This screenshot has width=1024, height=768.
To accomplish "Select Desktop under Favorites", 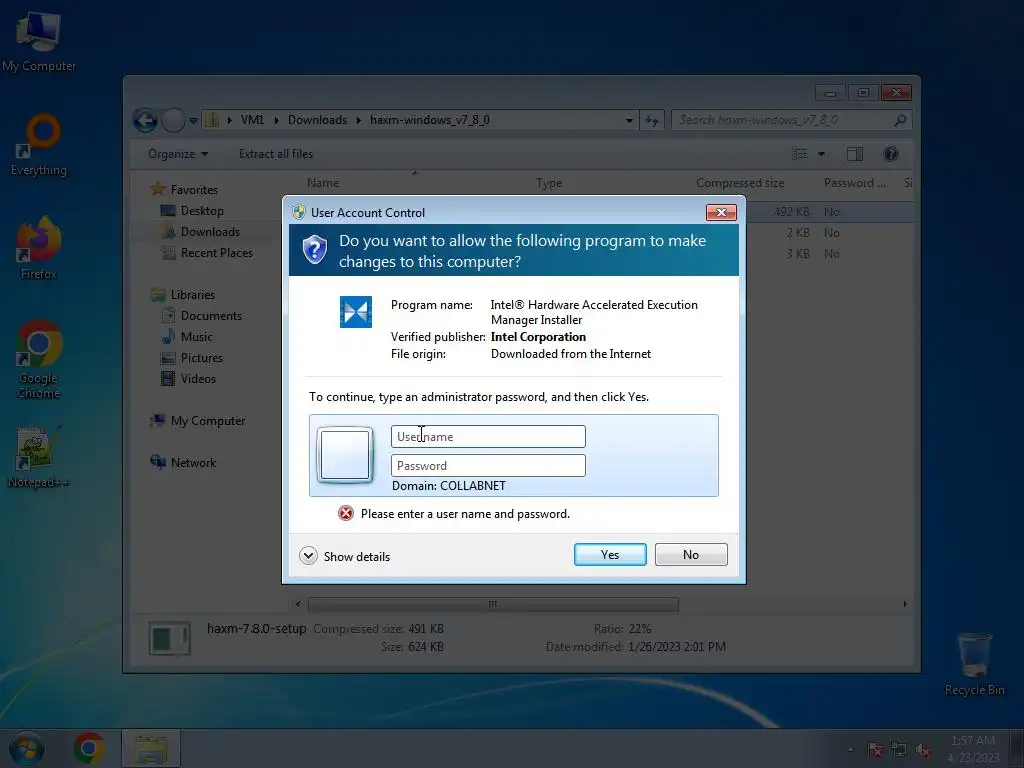I will click(x=192, y=211).
